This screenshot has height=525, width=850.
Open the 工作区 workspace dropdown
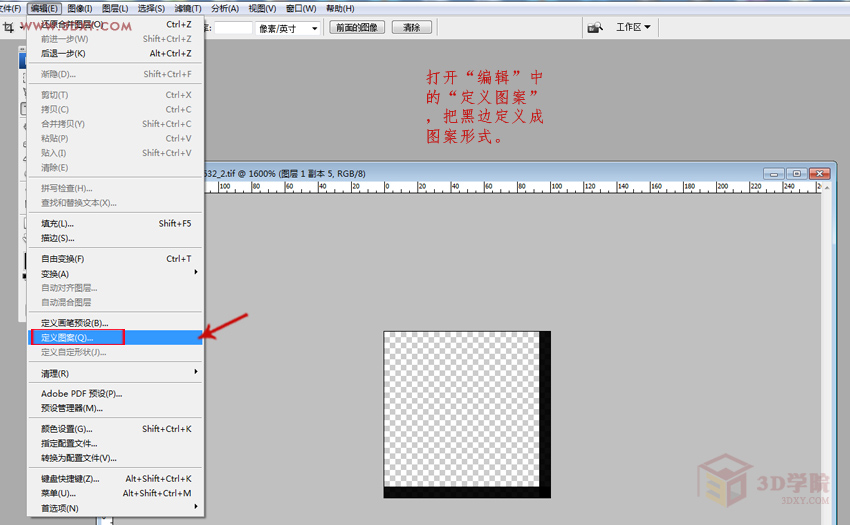[633, 27]
